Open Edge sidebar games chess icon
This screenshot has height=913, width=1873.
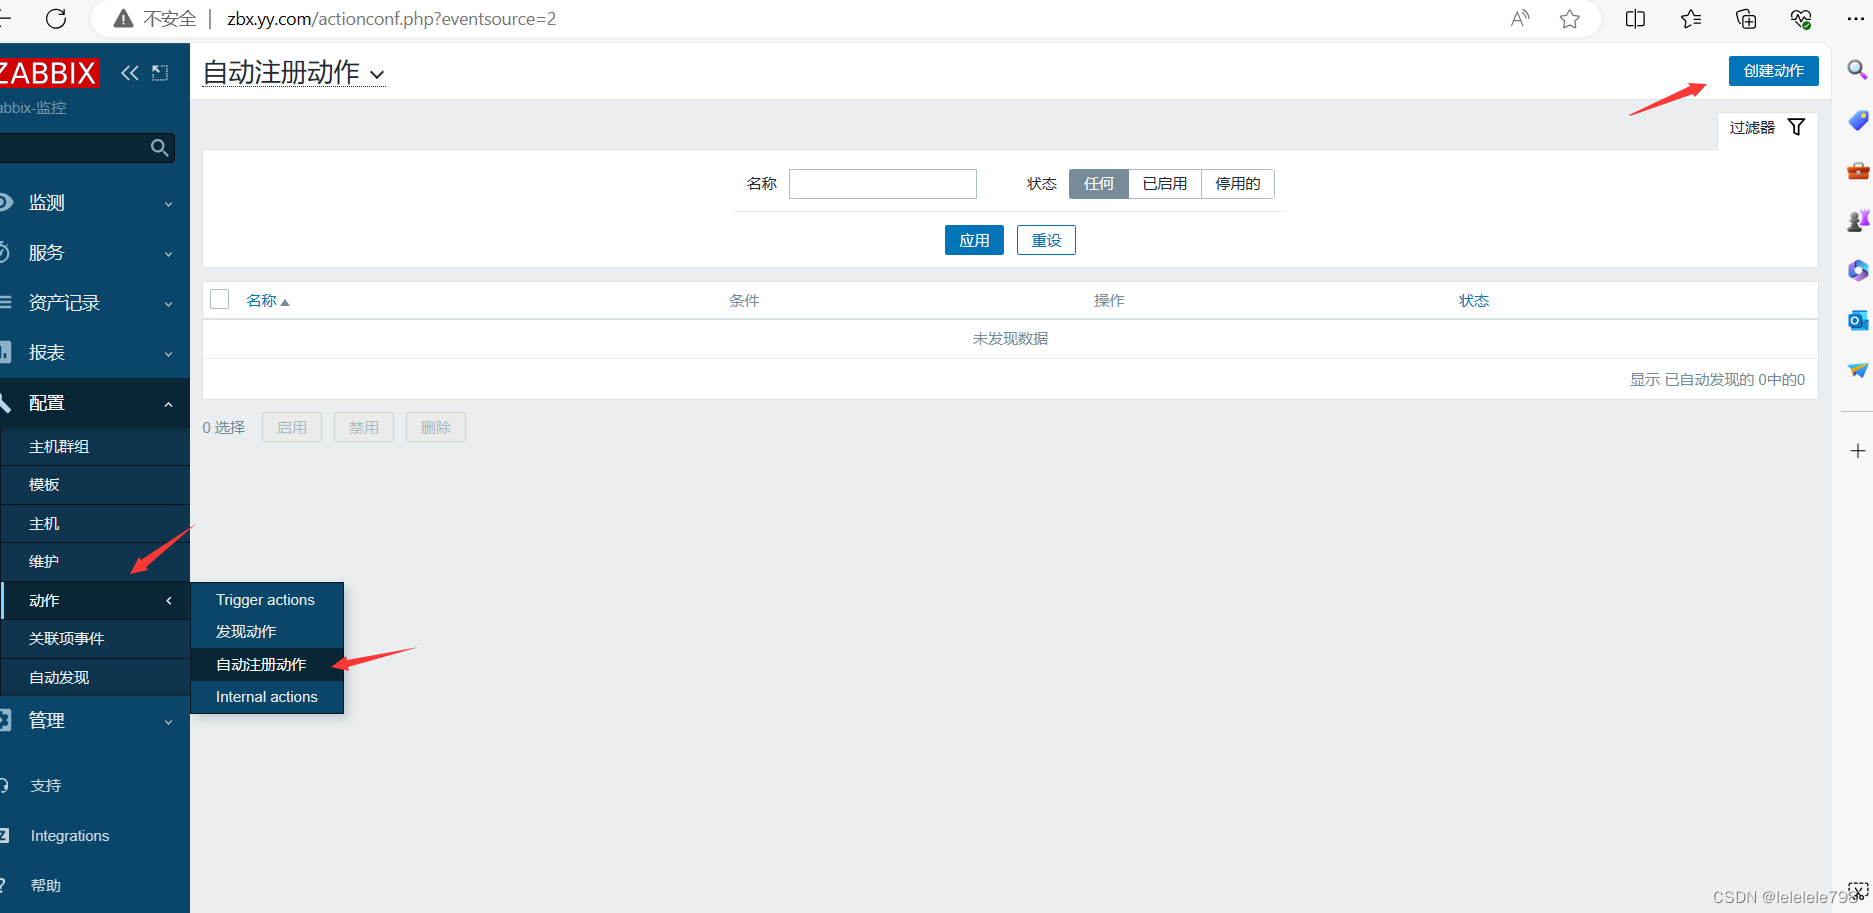coord(1857,220)
